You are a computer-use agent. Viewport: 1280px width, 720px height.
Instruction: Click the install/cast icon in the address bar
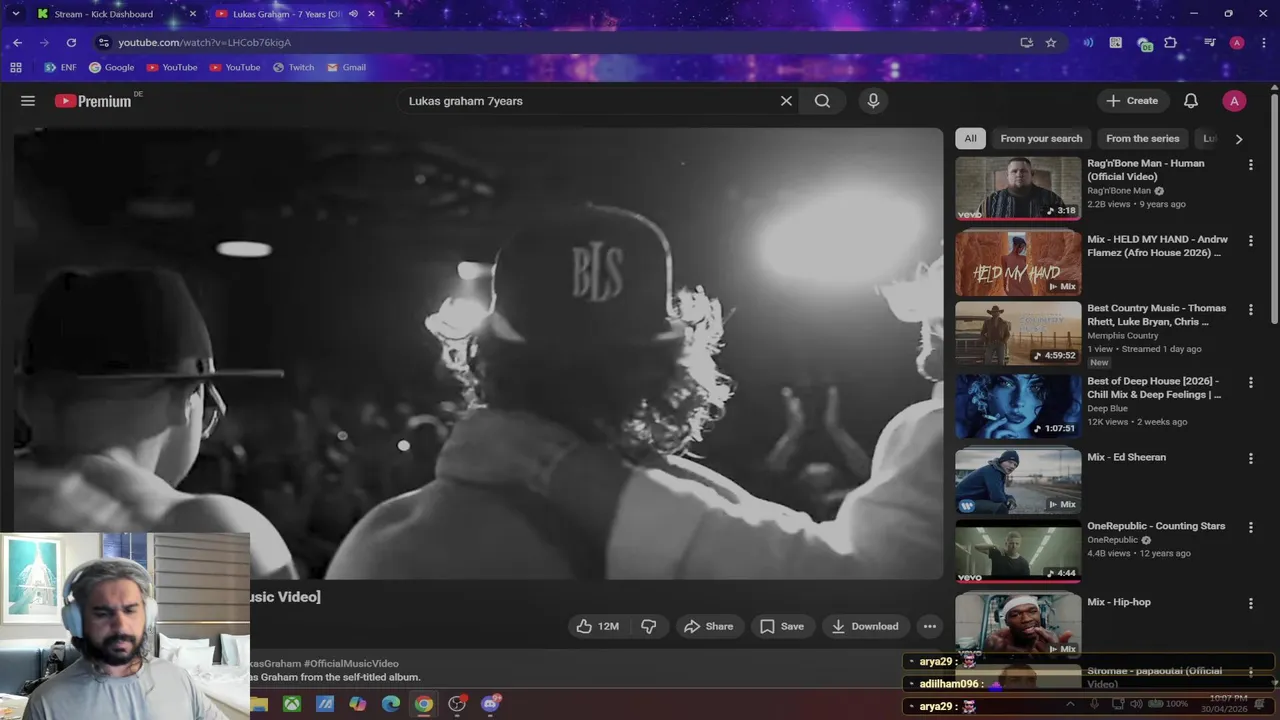[1026, 43]
